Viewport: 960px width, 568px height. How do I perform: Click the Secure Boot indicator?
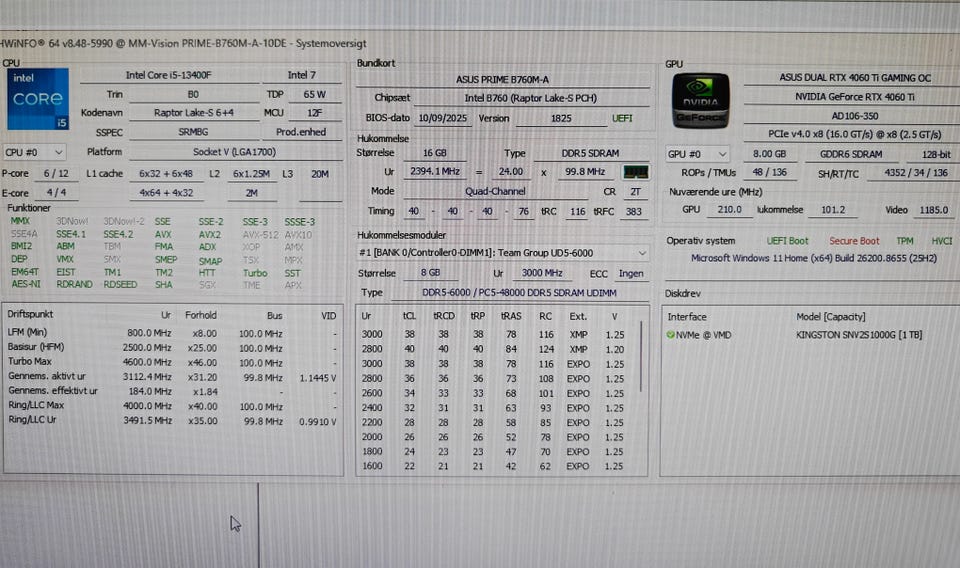(854, 241)
